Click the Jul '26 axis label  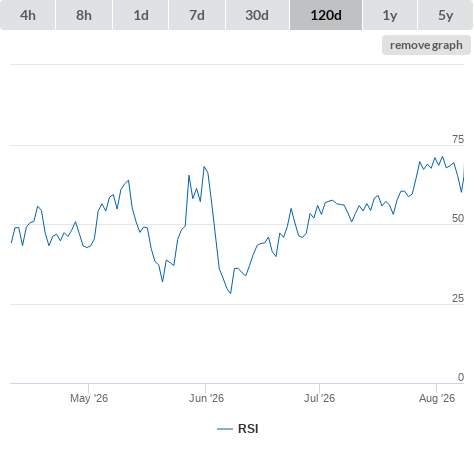[x=319, y=398]
